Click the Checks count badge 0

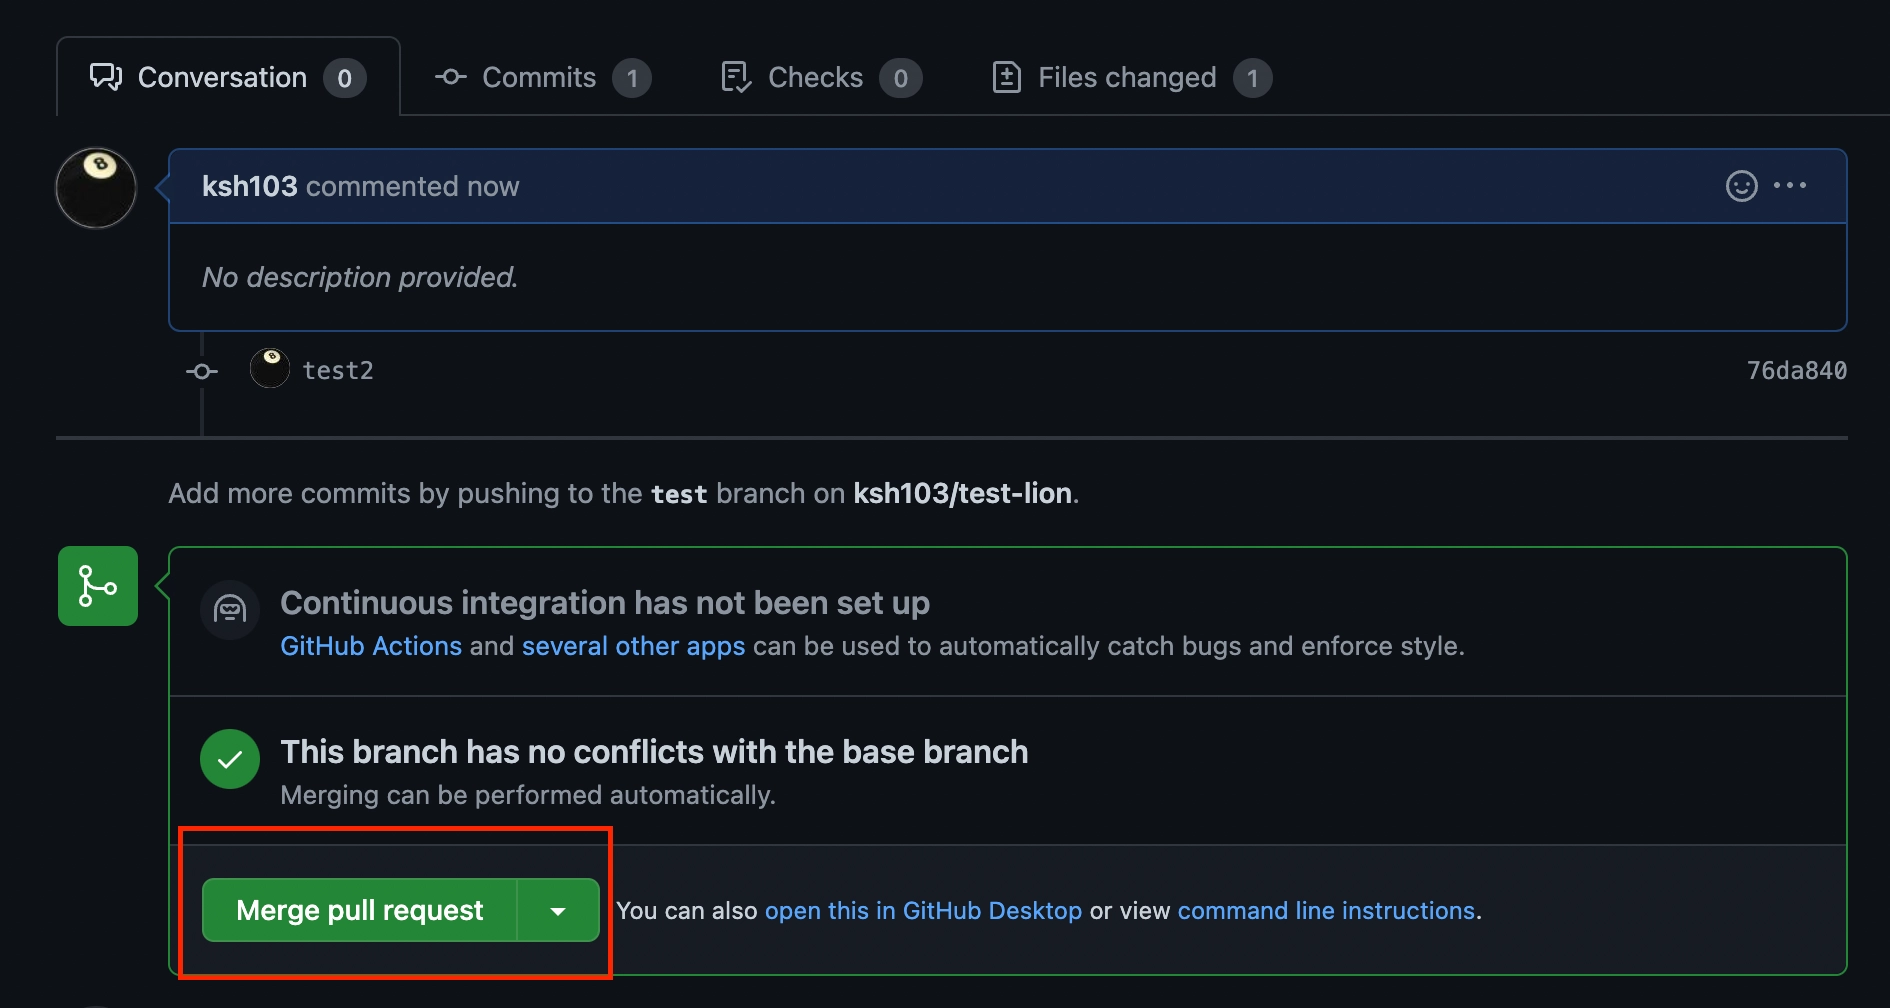(901, 78)
